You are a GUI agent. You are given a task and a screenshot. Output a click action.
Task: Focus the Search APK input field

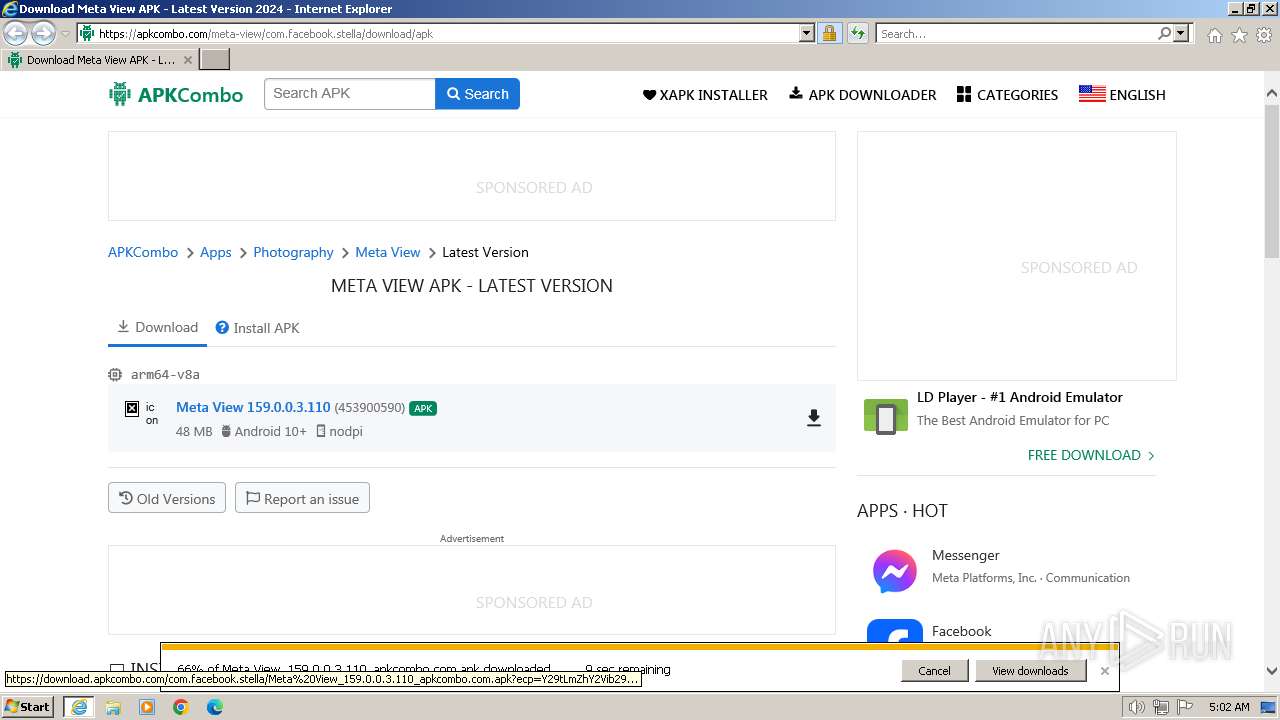click(350, 94)
